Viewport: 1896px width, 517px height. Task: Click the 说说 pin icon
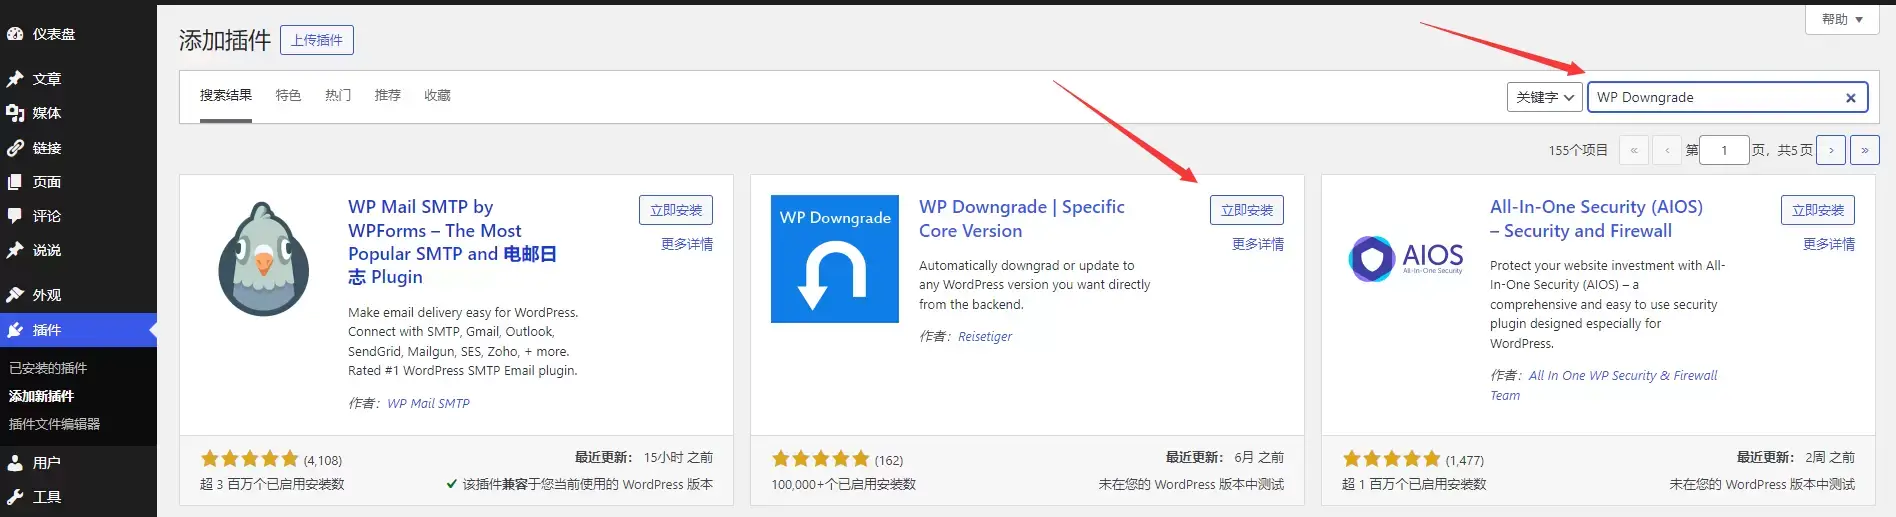15,250
